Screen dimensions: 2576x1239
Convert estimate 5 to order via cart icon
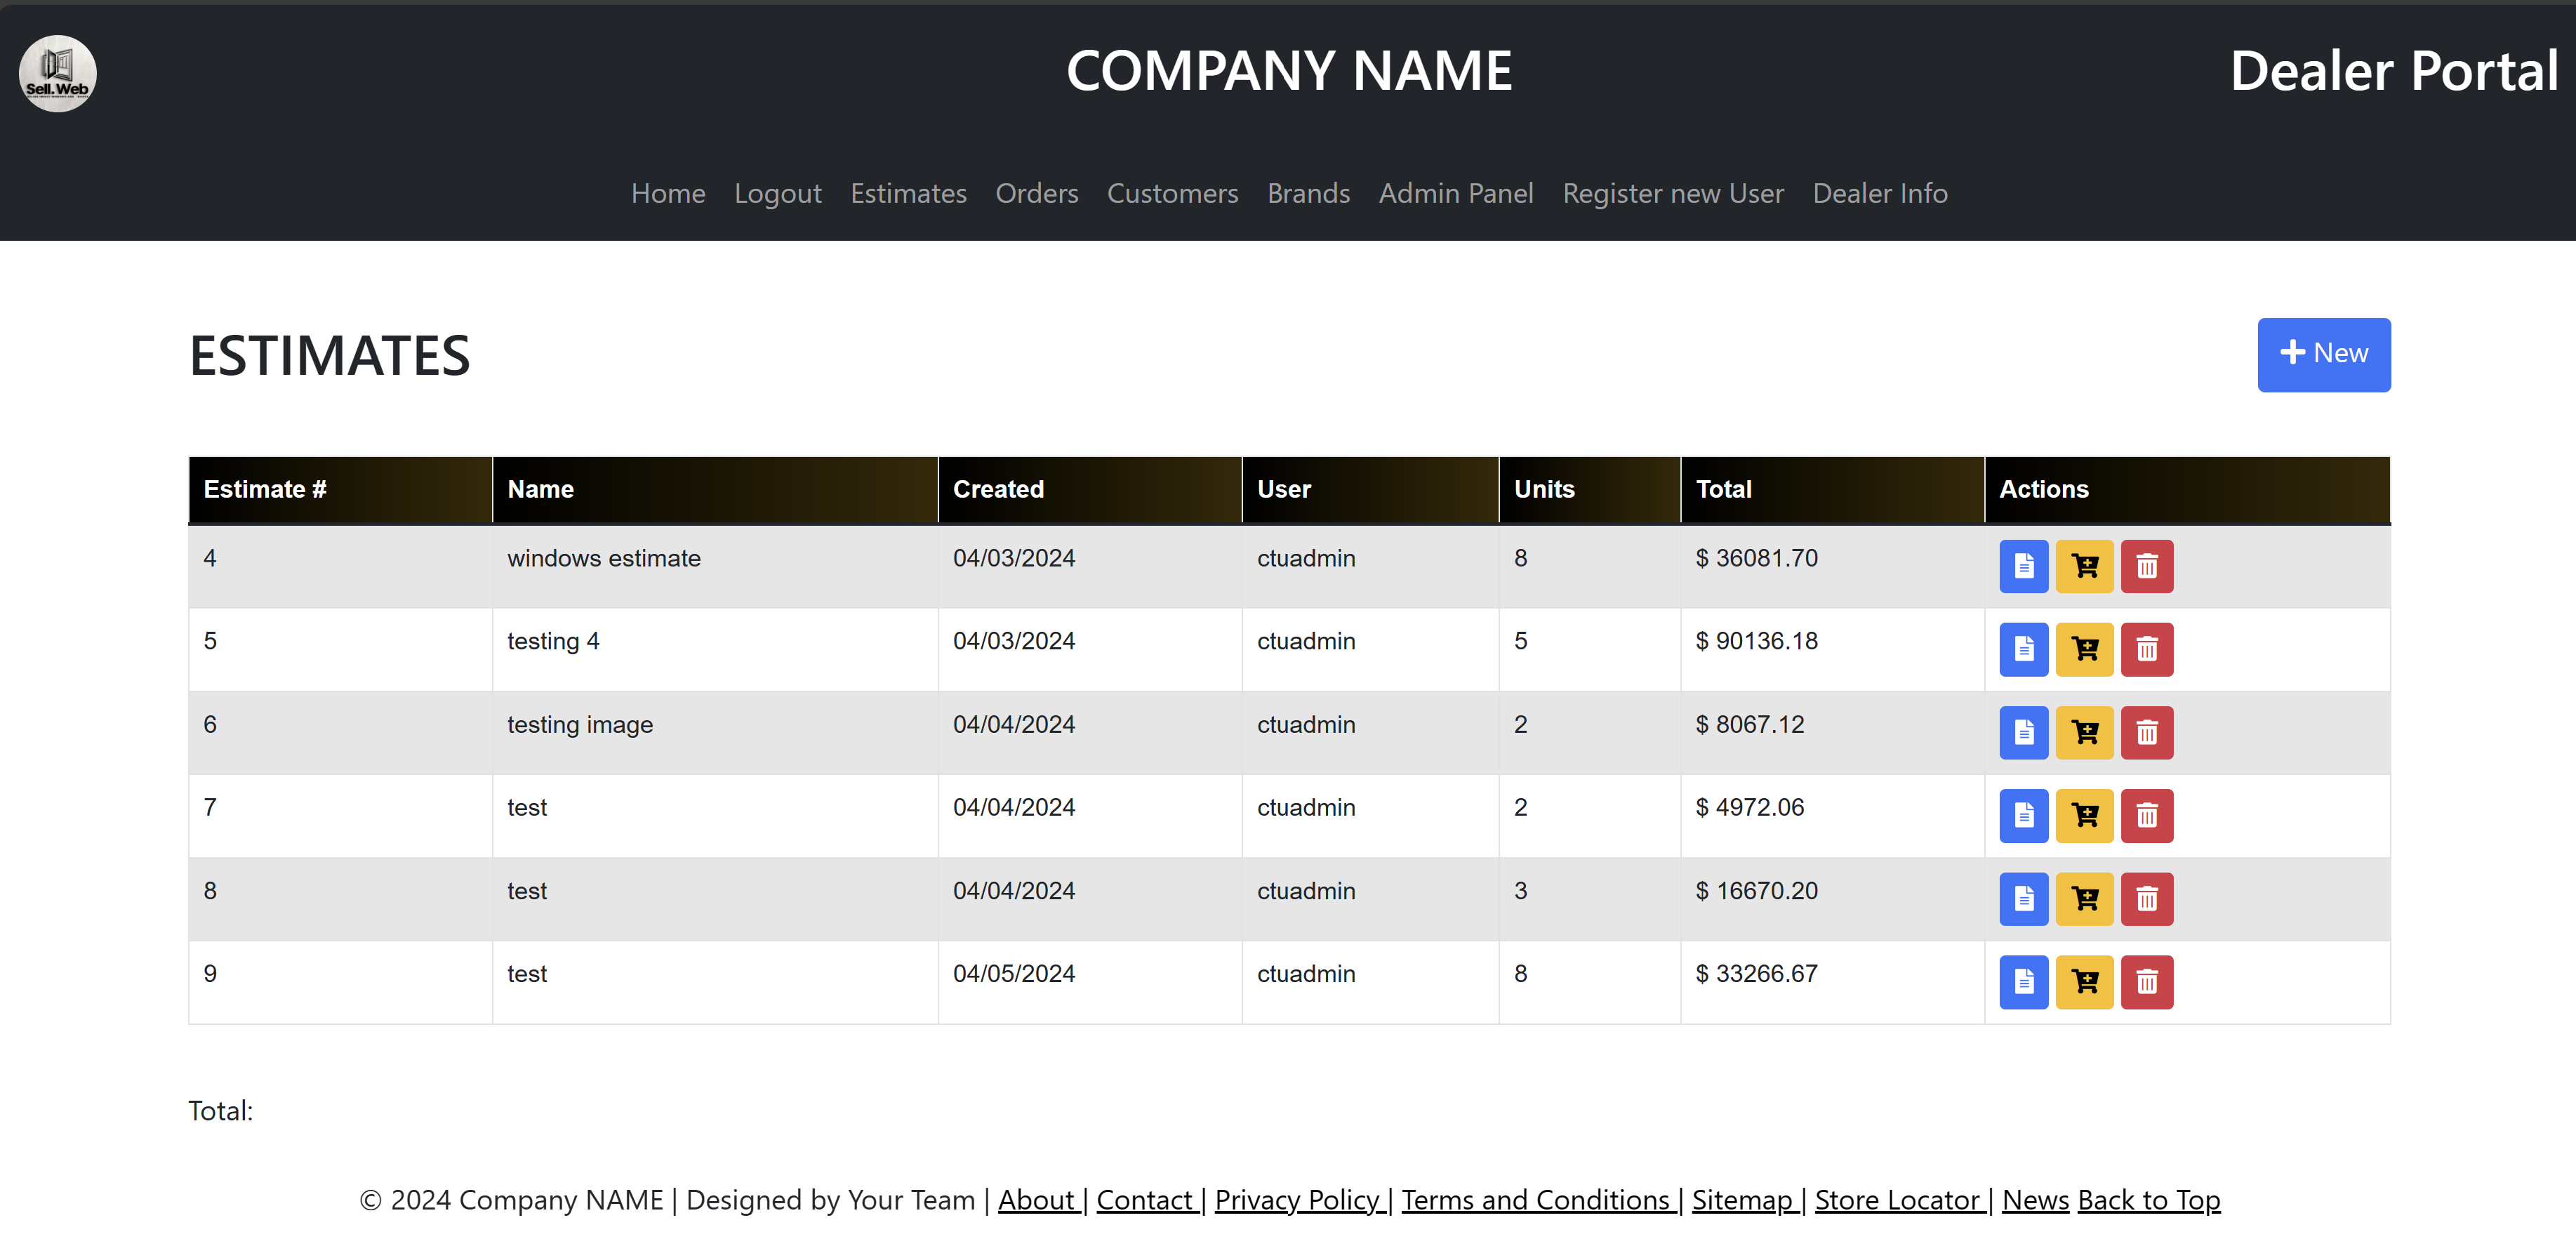(2084, 649)
